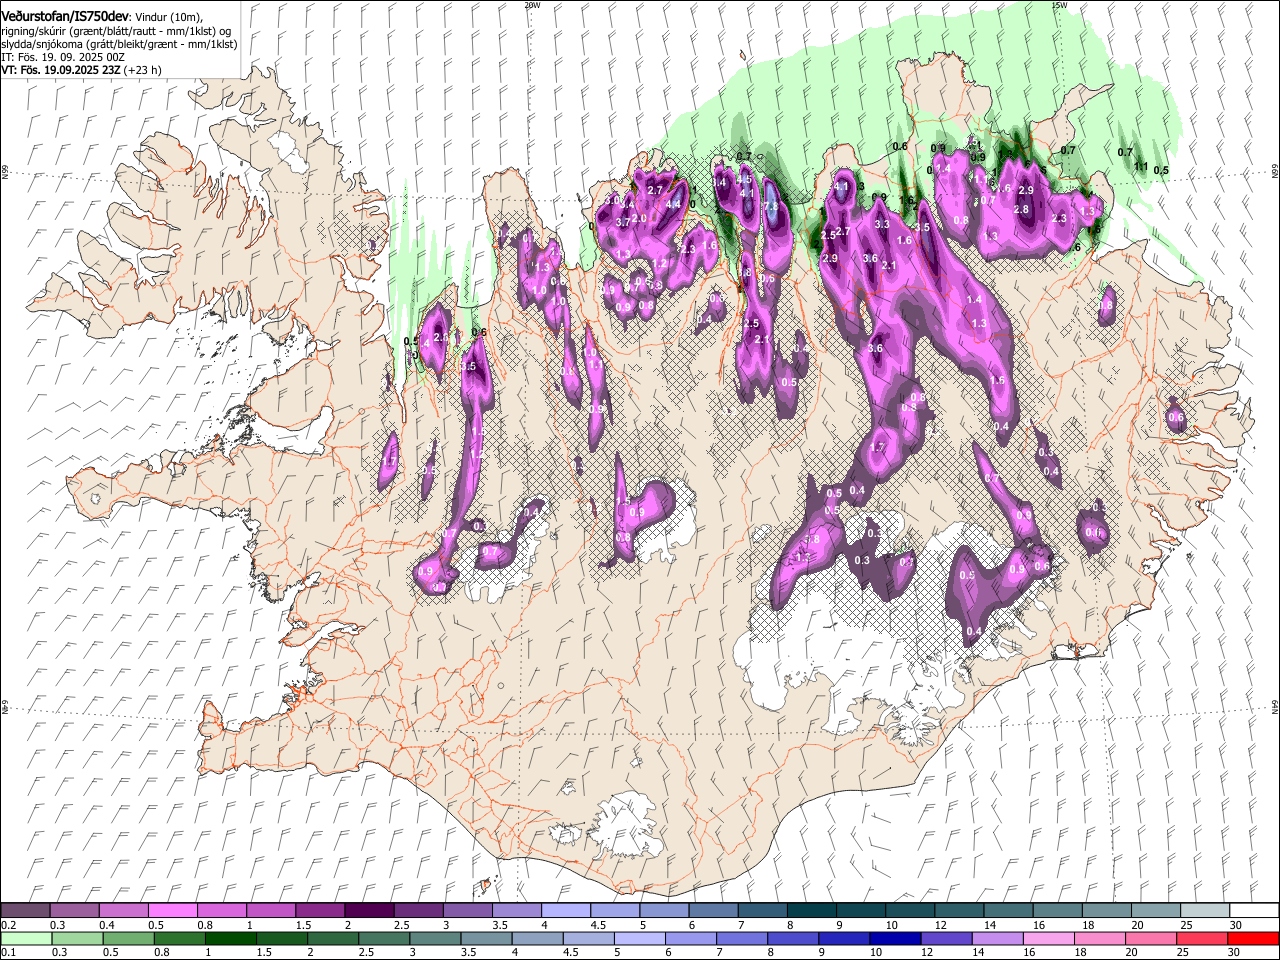Pick light green 0.3 swatch in green scale
The height and width of the screenshot is (960, 1280).
click(77, 938)
